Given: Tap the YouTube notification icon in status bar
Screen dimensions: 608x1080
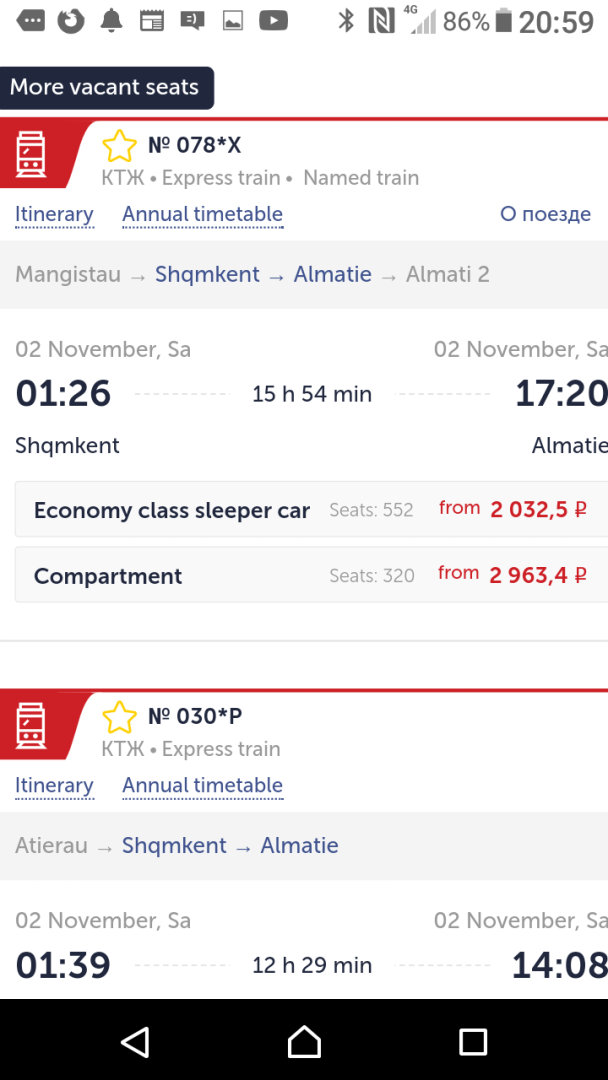Looking at the screenshot, I should 273,21.
